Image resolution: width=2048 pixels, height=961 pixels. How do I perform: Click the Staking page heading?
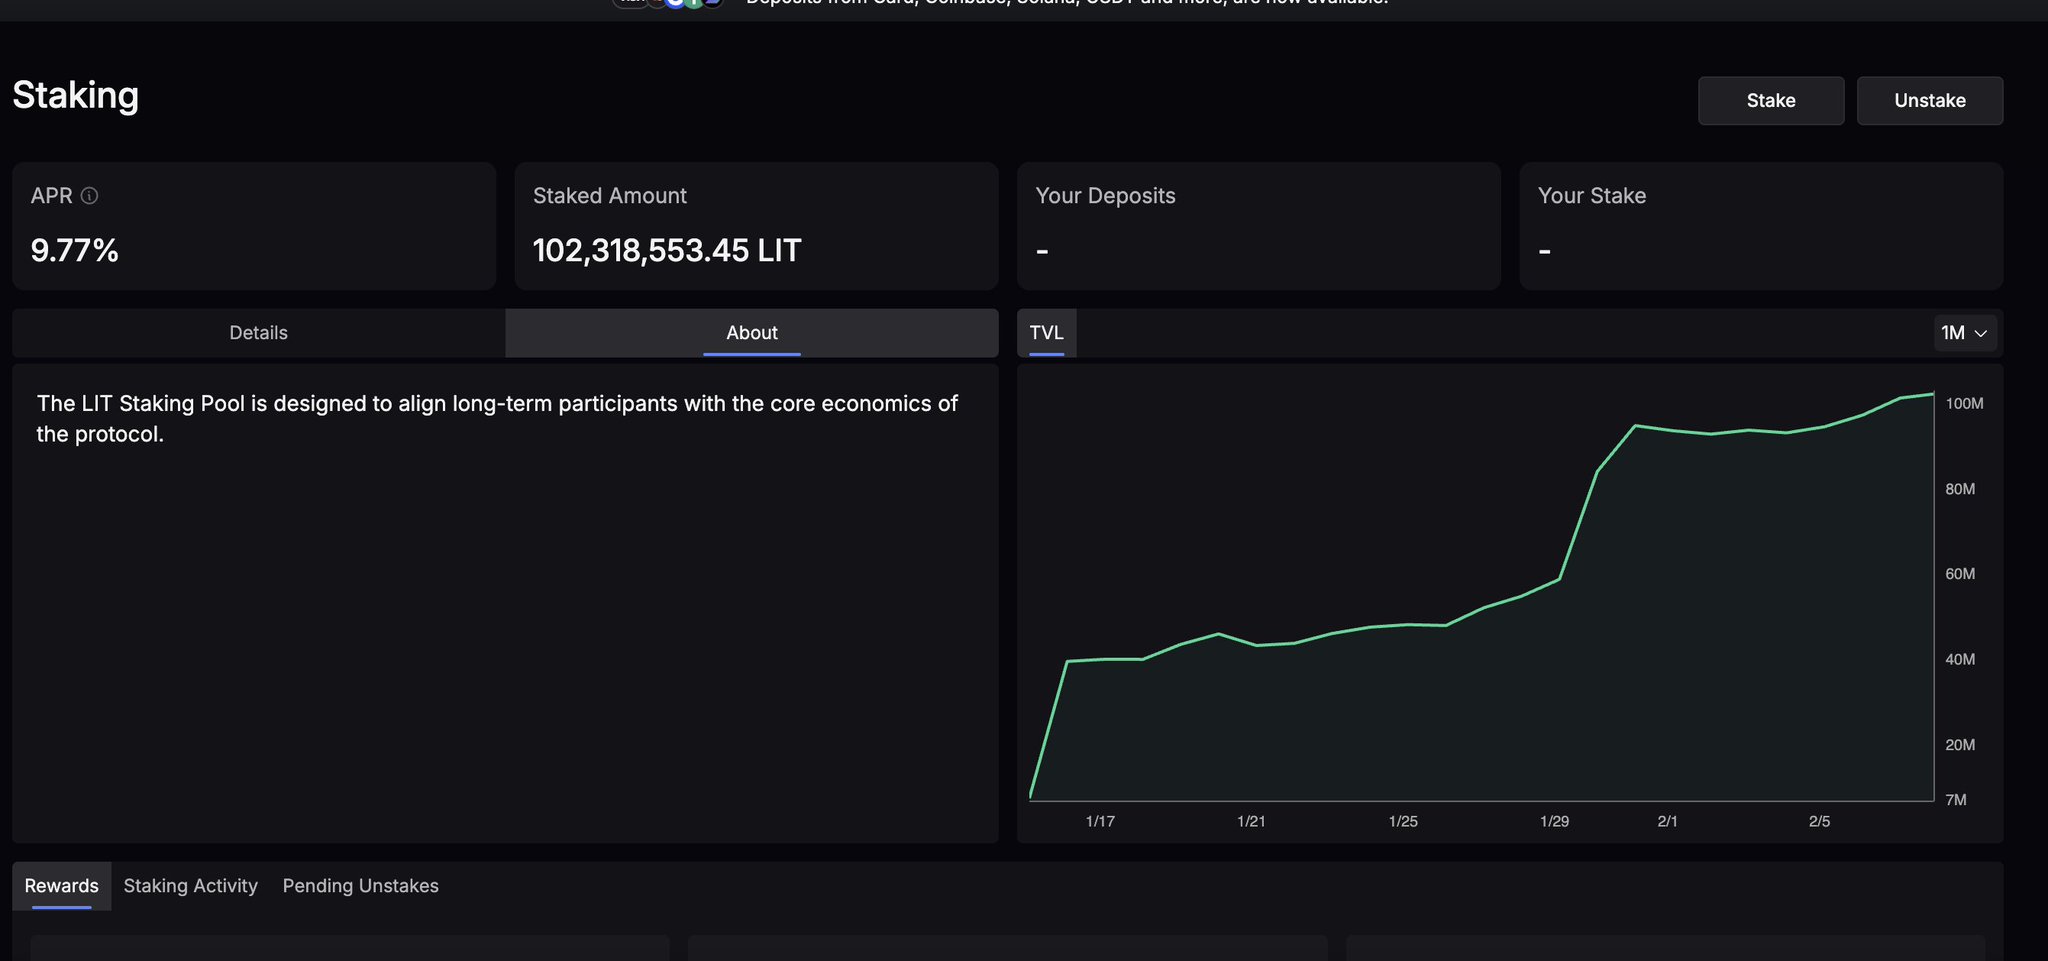click(76, 96)
